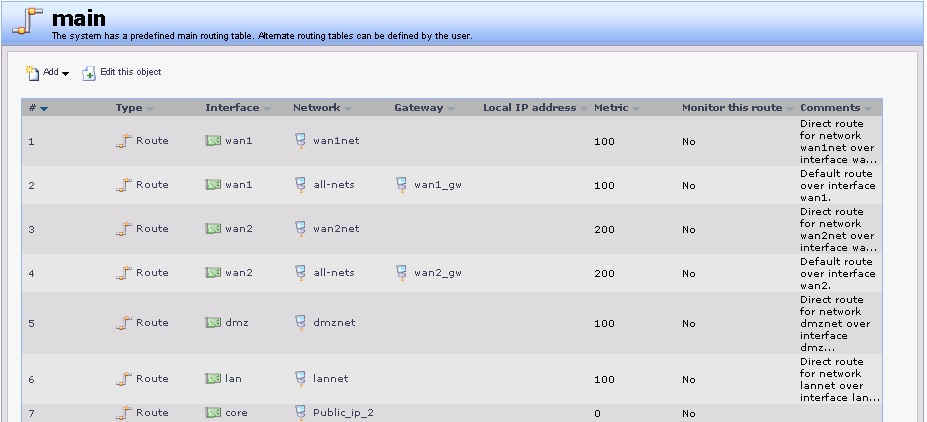This screenshot has width=927, height=422.
Task: Click the main routing table header icon
Action: click(27, 21)
